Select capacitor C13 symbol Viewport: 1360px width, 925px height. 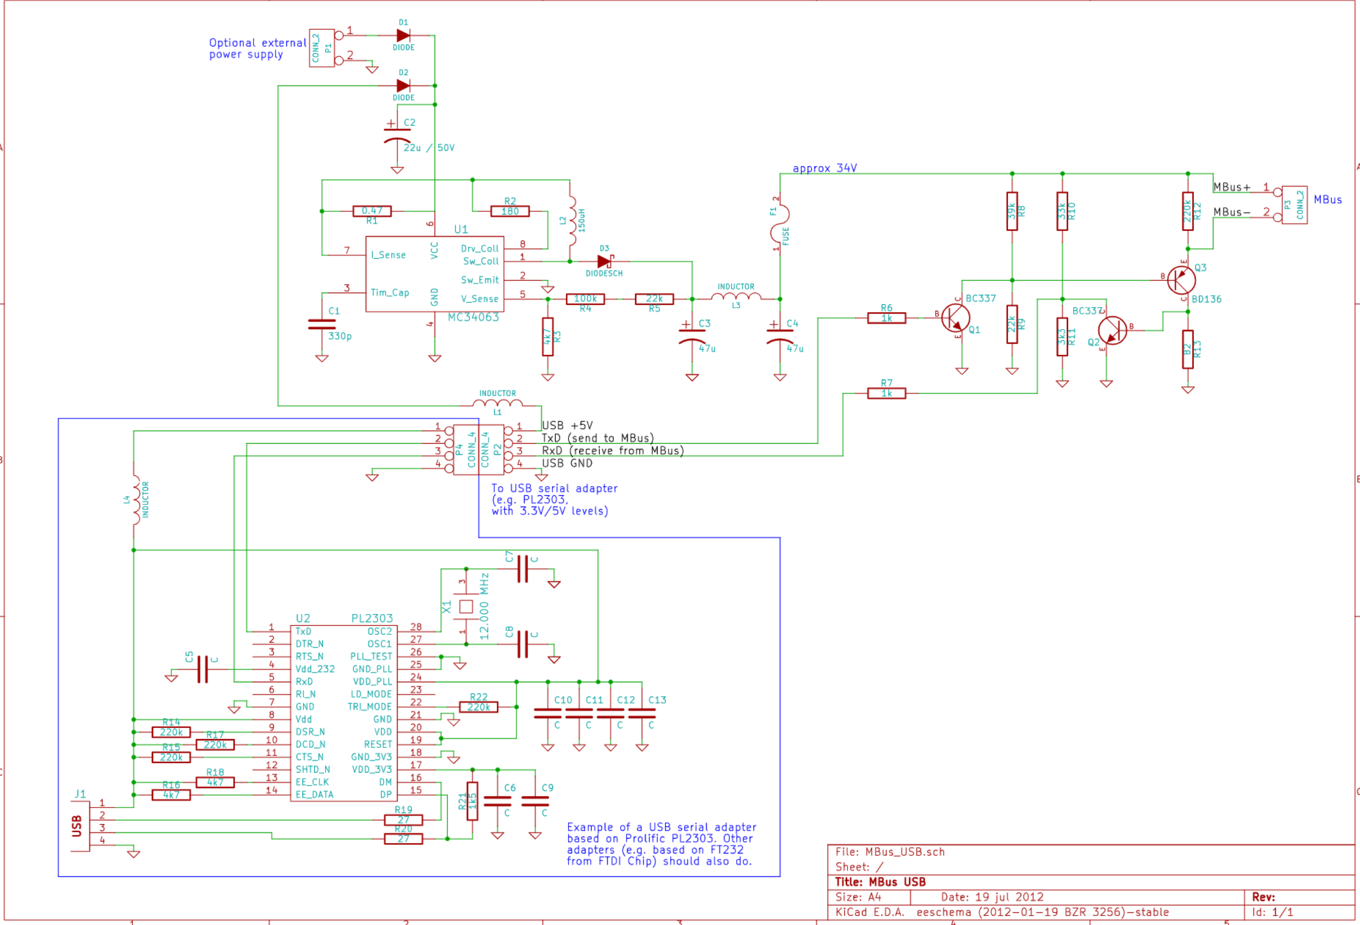click(642, 713)
